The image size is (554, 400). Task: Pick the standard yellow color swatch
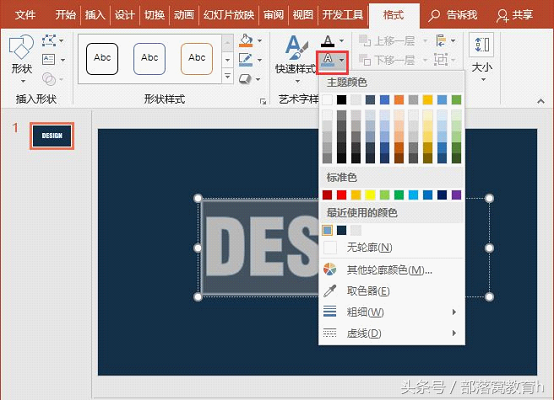(370, 195)
